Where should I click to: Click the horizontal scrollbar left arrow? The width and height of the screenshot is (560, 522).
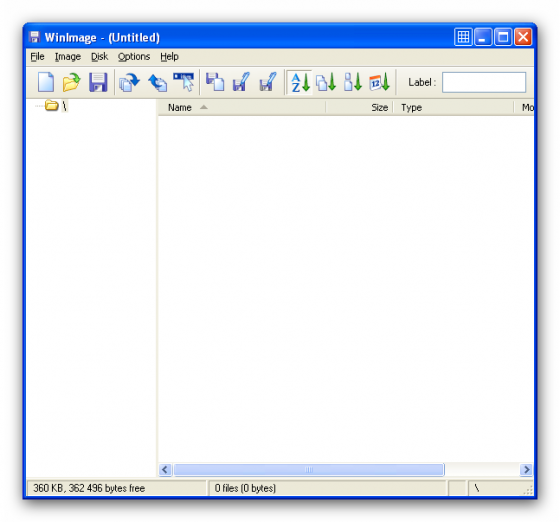165,470
